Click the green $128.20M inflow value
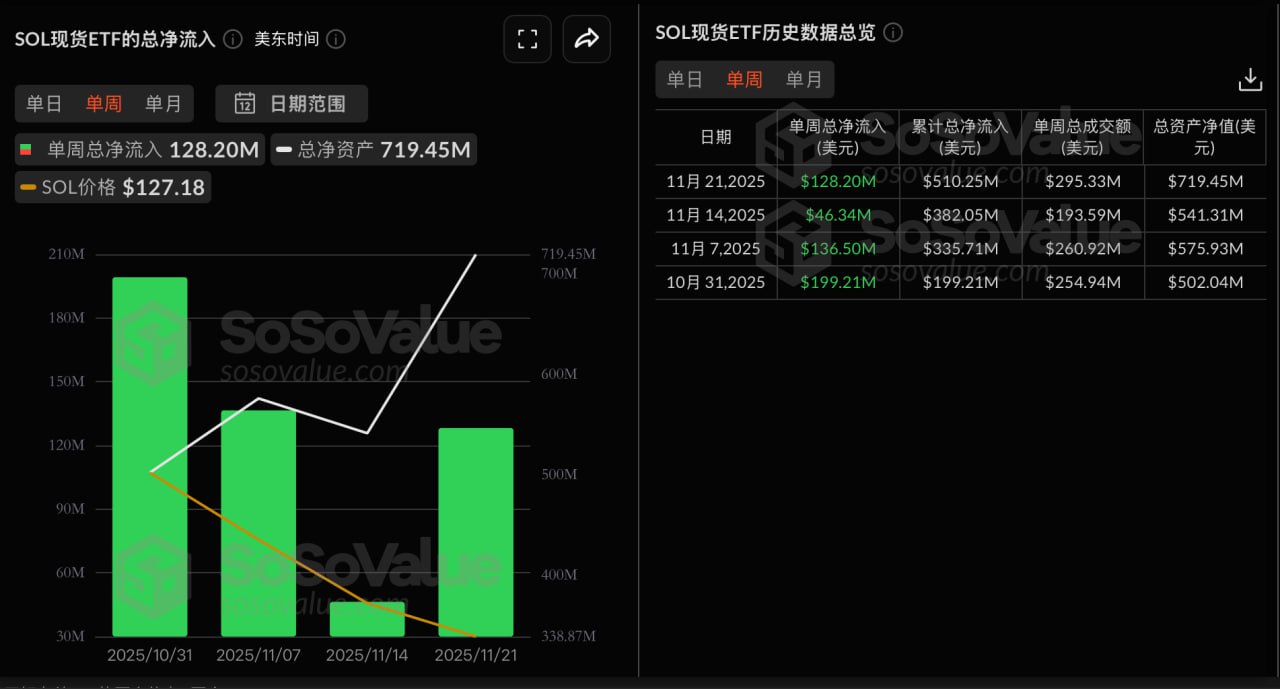 837,181
